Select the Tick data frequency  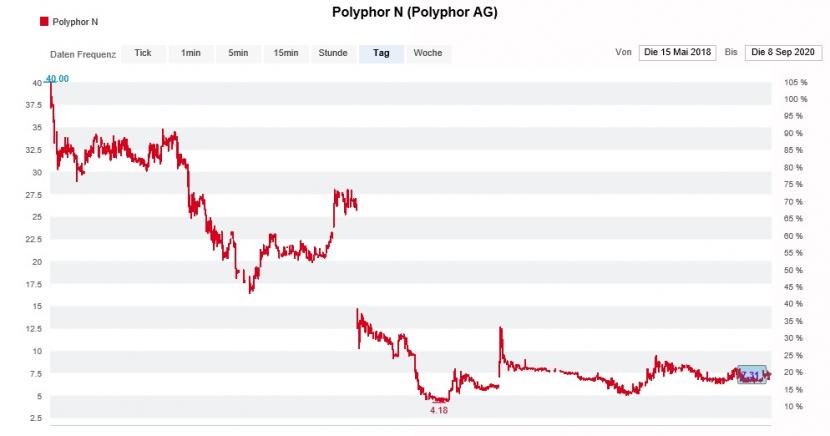pos(143,53)
